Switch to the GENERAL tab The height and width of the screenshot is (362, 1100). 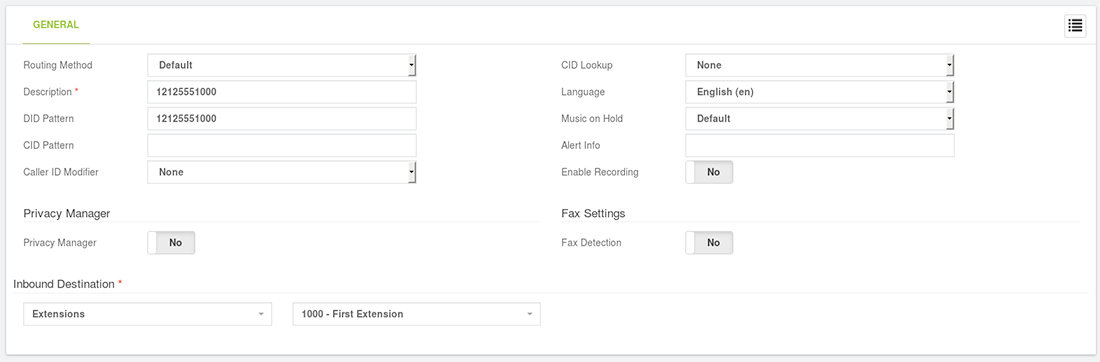pos(56,25)
